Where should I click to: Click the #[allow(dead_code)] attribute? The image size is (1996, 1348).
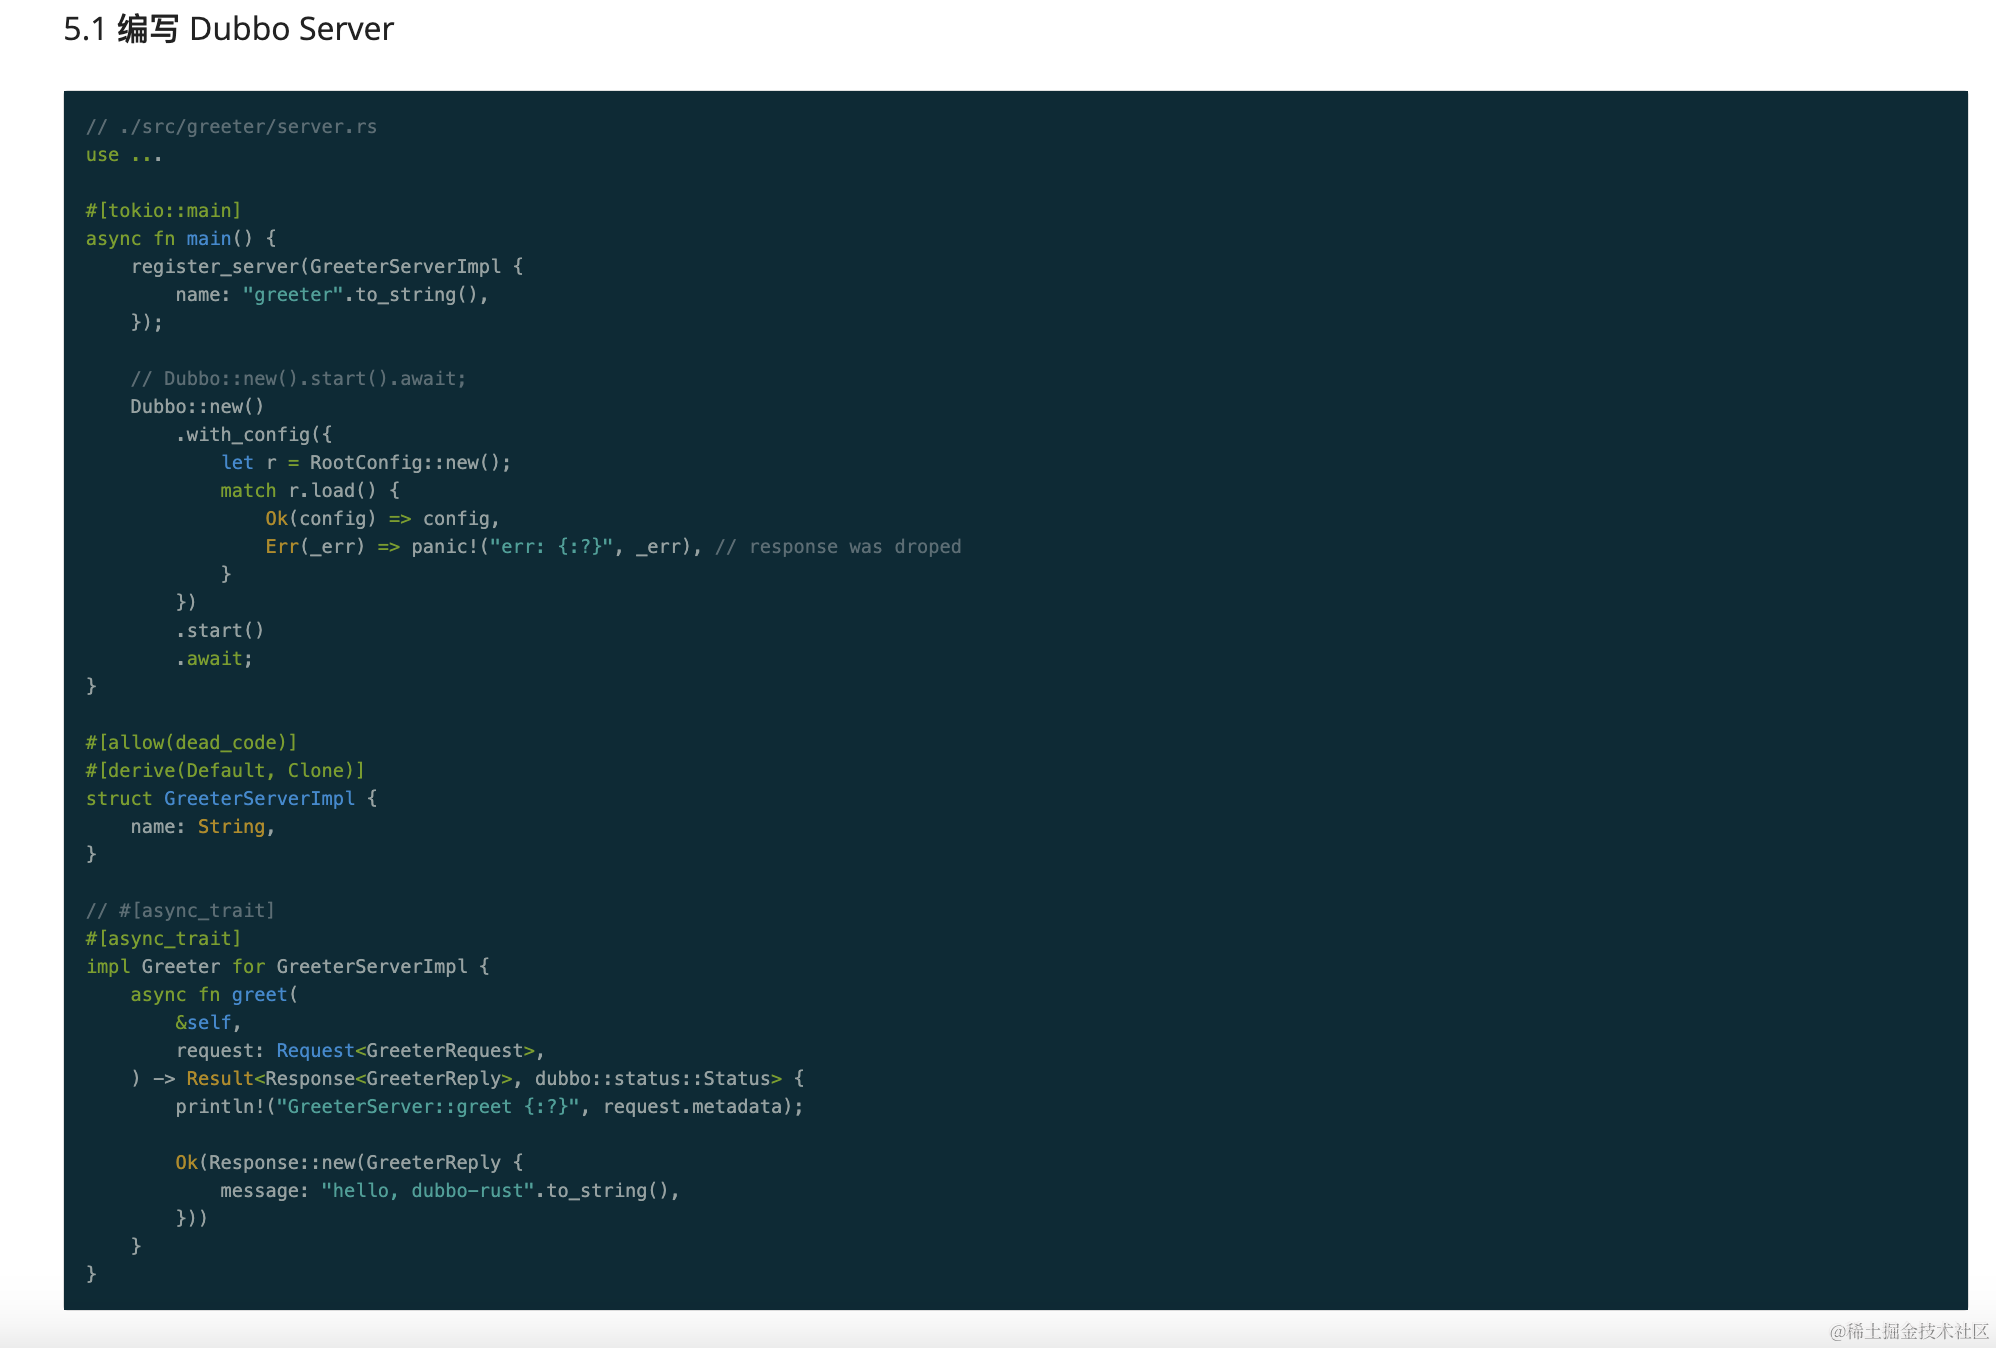click(191, 742)
